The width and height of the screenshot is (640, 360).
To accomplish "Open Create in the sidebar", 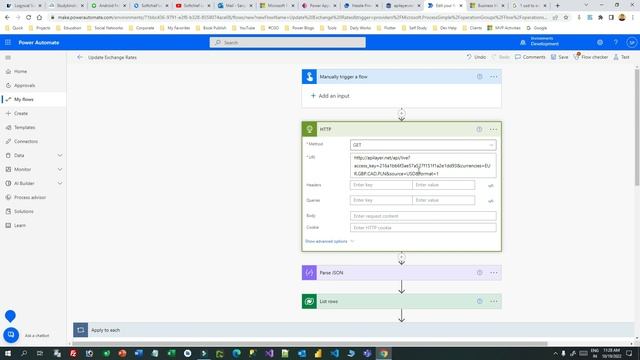I will tap(21, 113).
